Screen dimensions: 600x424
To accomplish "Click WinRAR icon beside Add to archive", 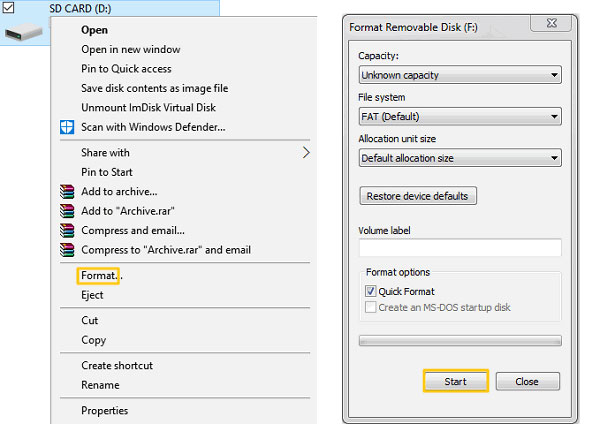I will click(67, 192).
